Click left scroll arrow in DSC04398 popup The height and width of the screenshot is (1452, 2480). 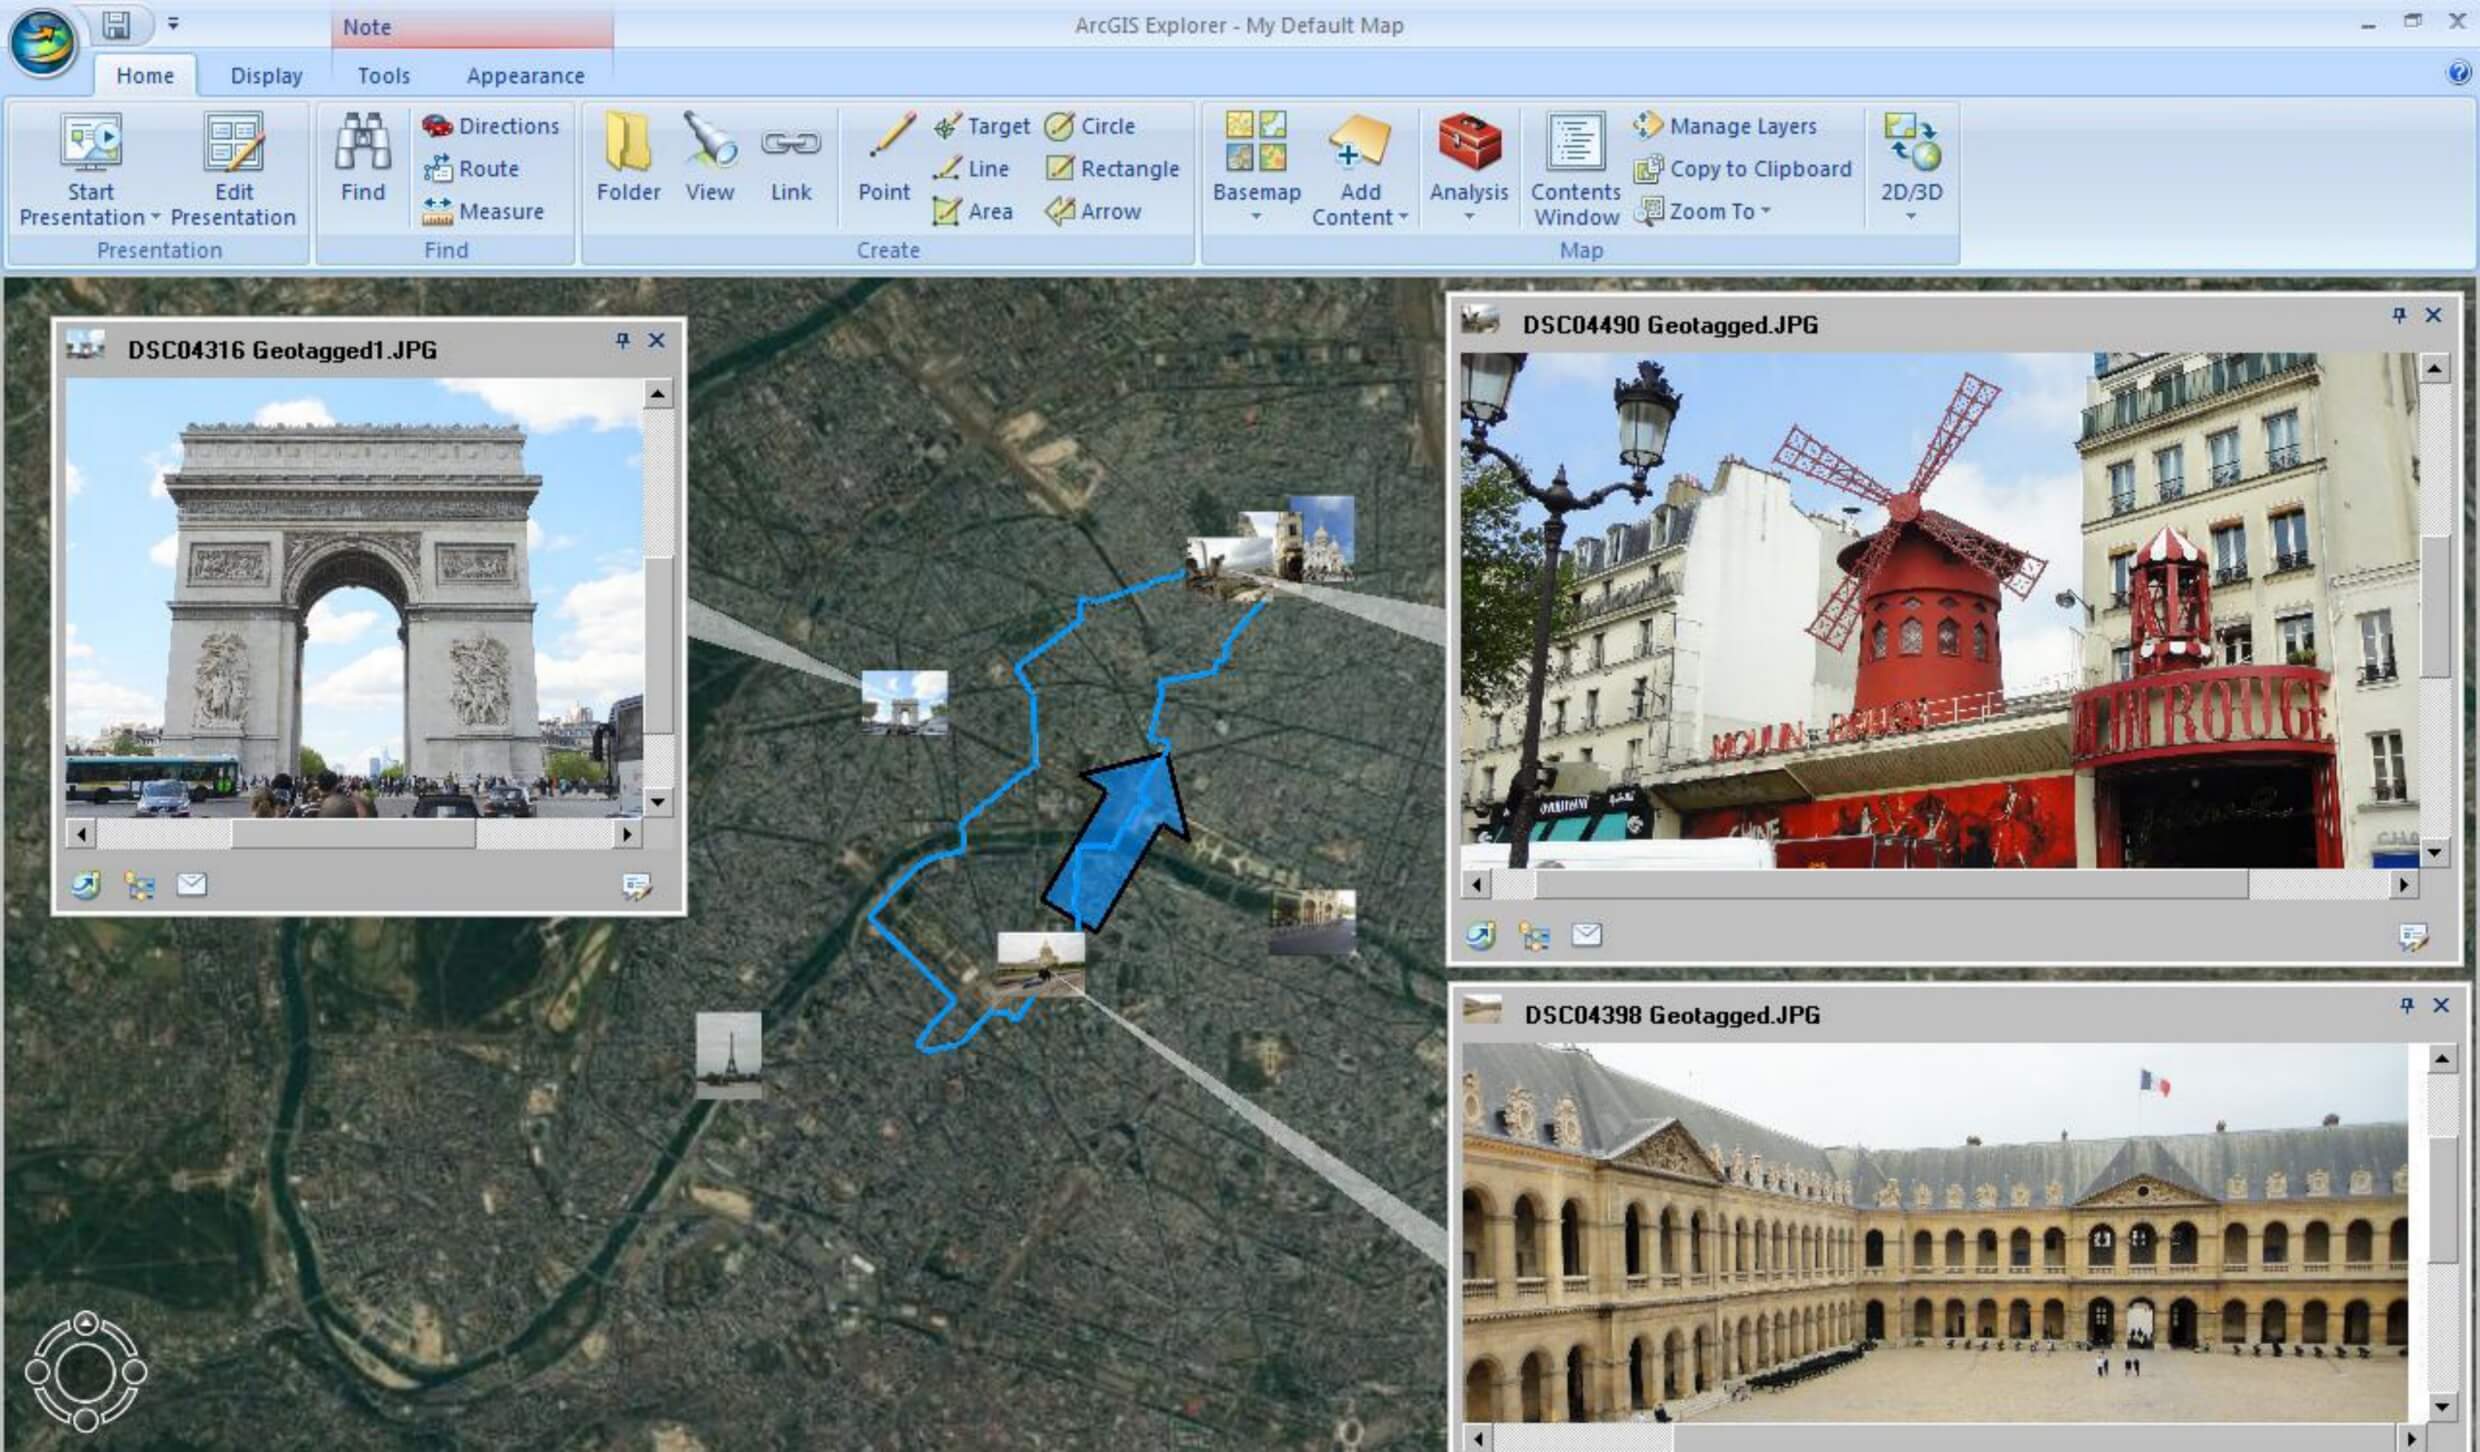(1477, 1439)
